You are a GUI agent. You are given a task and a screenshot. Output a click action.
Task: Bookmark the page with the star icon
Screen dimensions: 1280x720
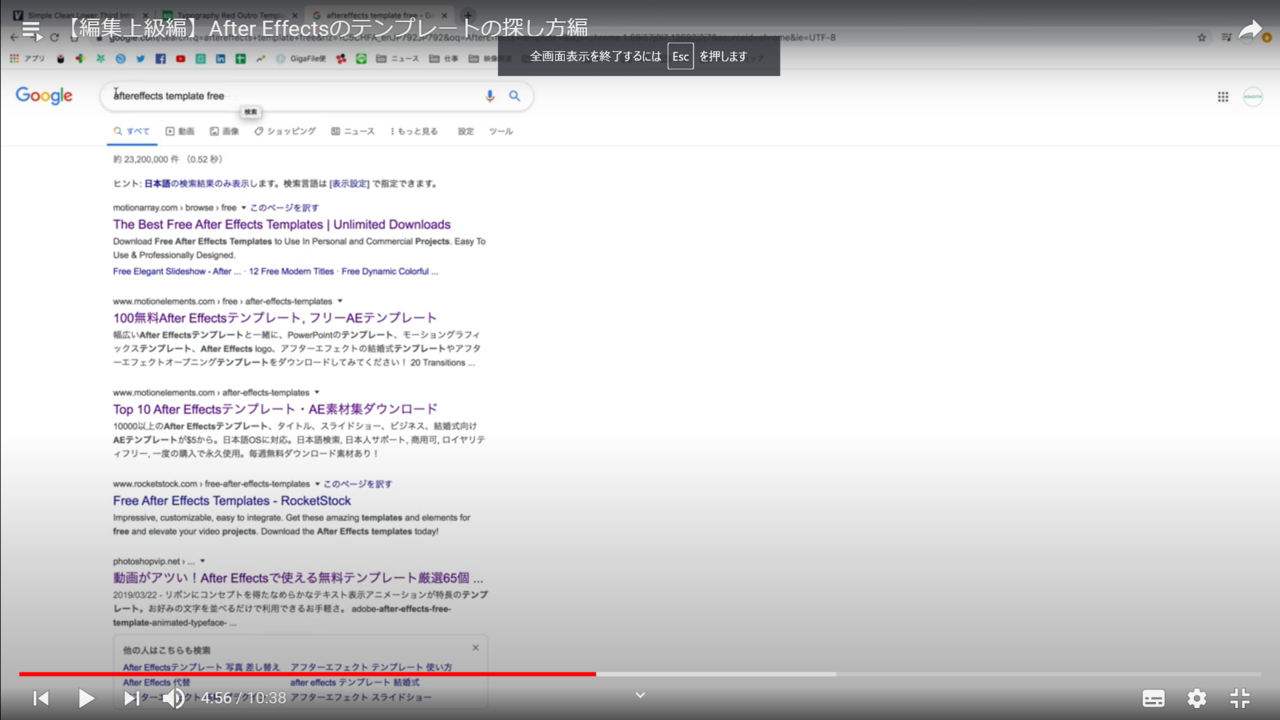tap(1202, 37)
